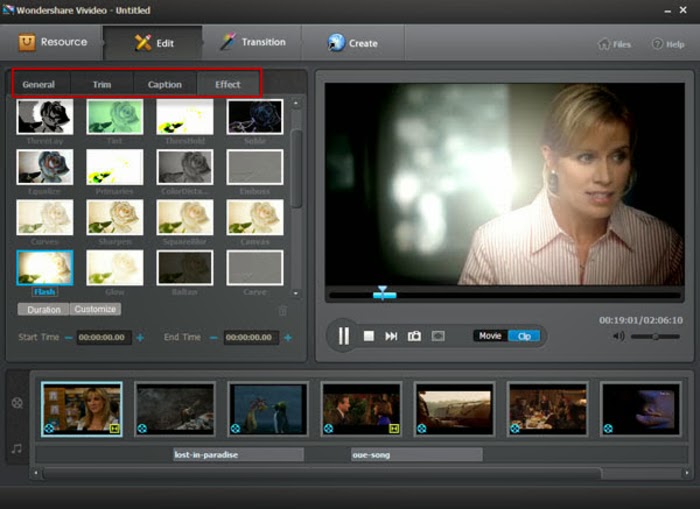This screenshot has width=700, height=509.
Task: Choose the Glow effect thumbnail
Action: click(x=115, y=267)
